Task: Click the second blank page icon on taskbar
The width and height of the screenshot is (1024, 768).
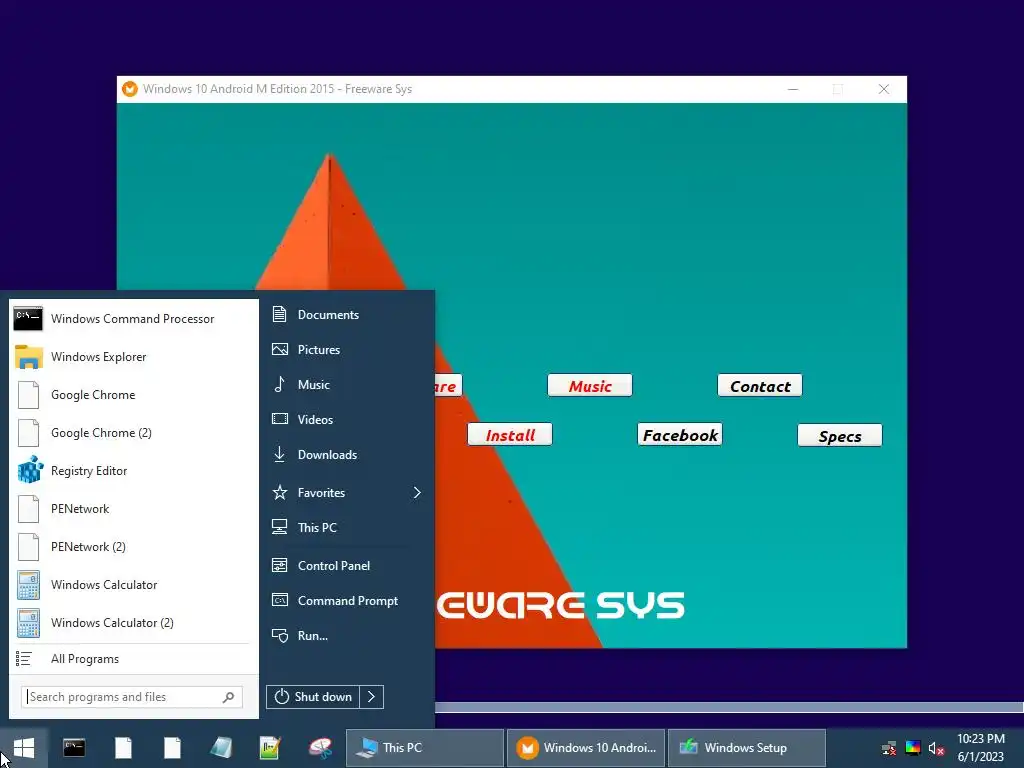Action: pos(172,748)
